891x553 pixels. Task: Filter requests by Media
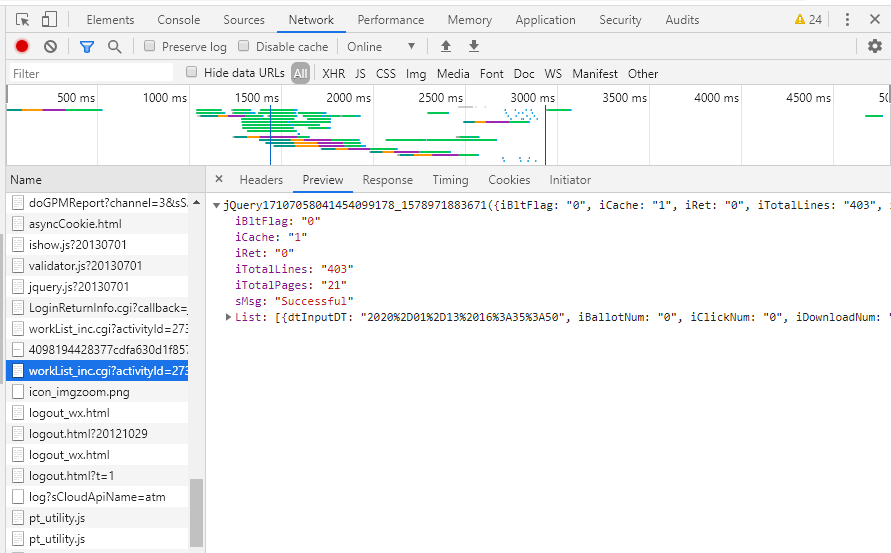[453, 74]
